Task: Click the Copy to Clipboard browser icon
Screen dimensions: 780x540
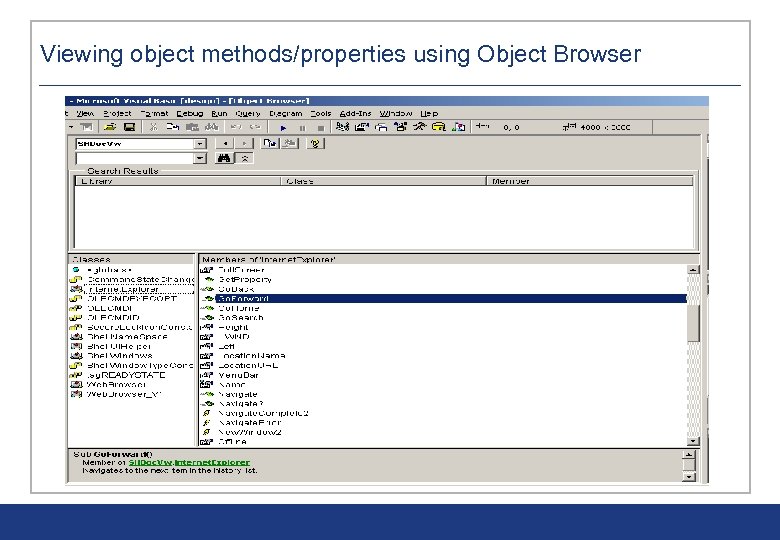Action: 270,143
